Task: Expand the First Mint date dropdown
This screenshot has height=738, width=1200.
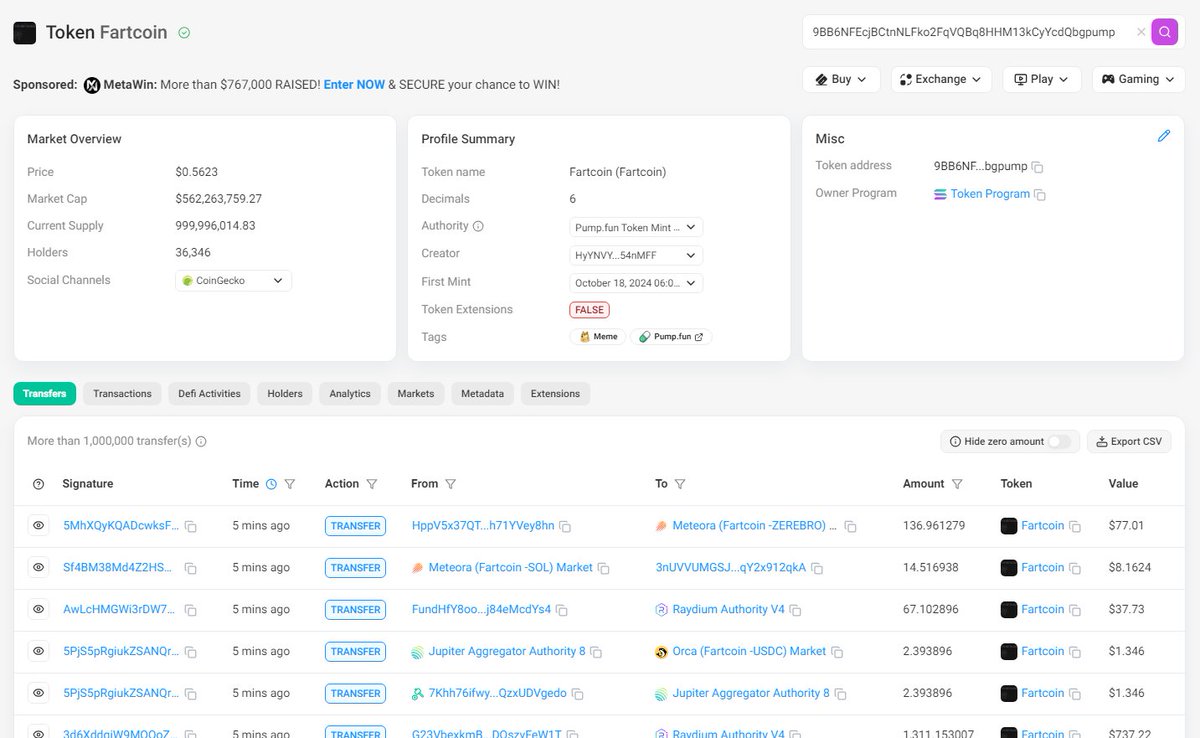Action: tap(636, 283)
